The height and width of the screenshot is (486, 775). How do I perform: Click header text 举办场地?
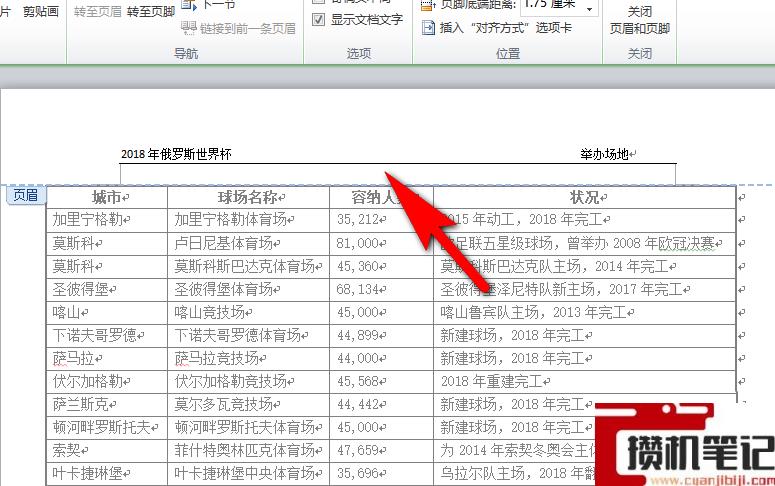[x=604, y=154]
